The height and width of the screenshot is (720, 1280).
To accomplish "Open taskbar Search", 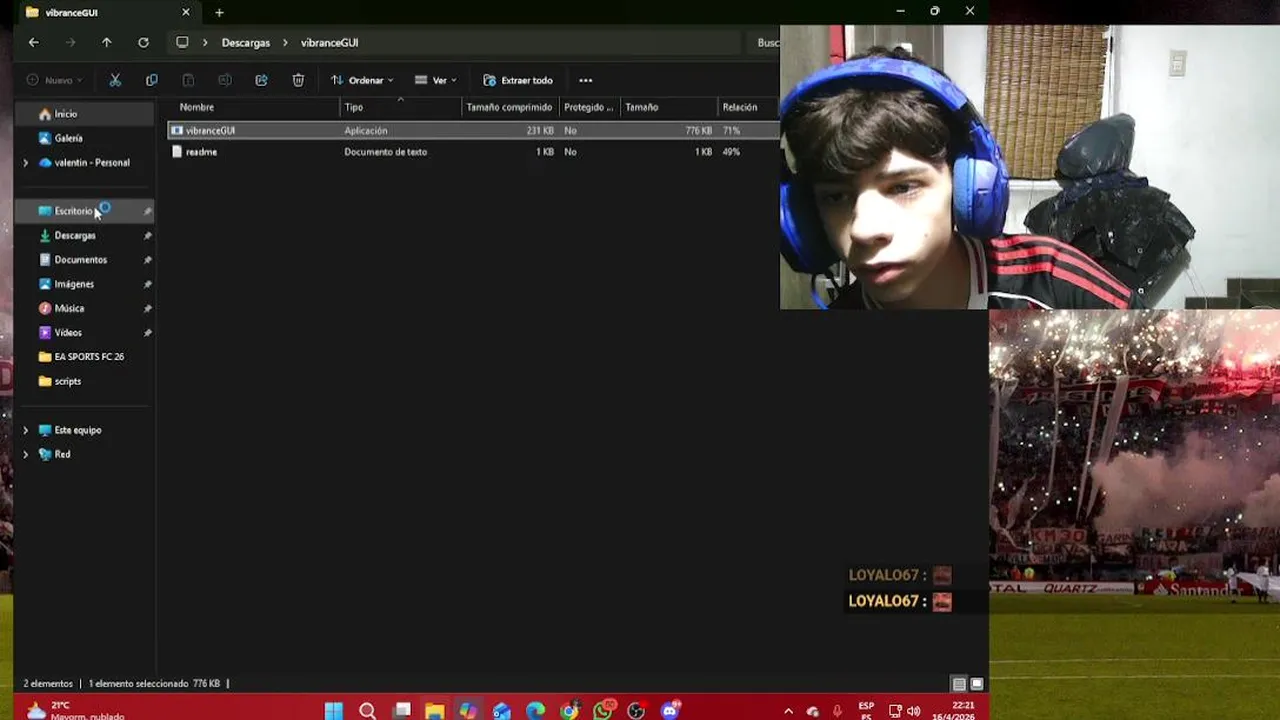I will tap(367, 711).
